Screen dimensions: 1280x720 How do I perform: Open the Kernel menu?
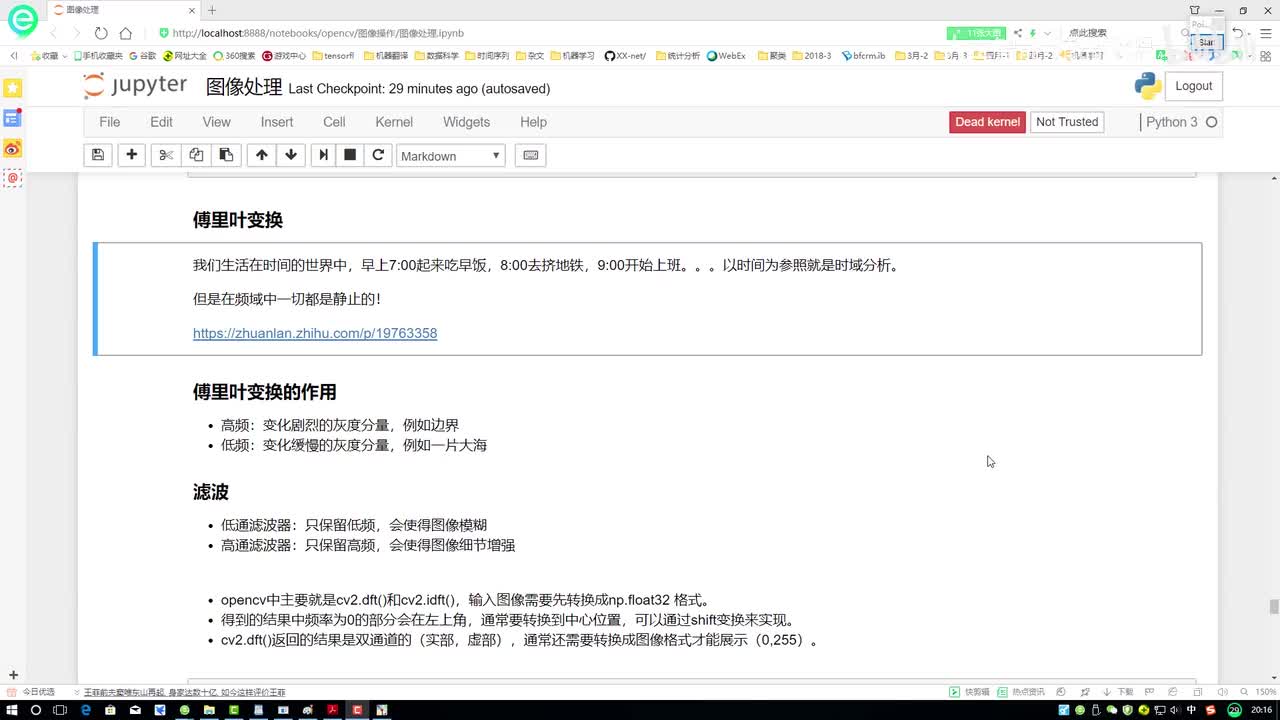coord(394,122)
